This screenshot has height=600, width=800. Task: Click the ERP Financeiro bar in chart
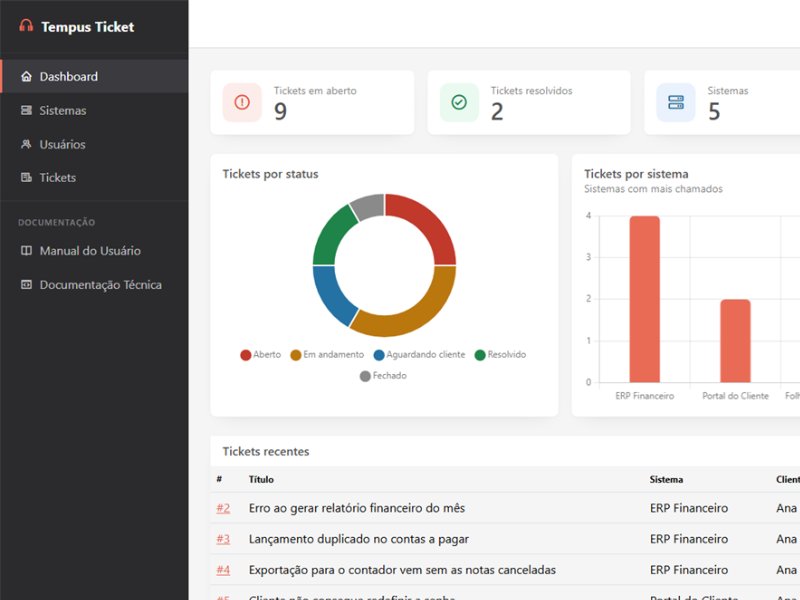click(x=644, y=299)
